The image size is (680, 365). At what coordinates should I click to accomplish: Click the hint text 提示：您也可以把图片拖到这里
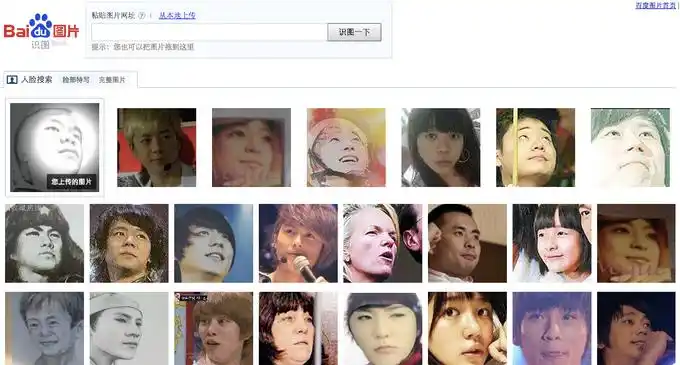(143, 47)
